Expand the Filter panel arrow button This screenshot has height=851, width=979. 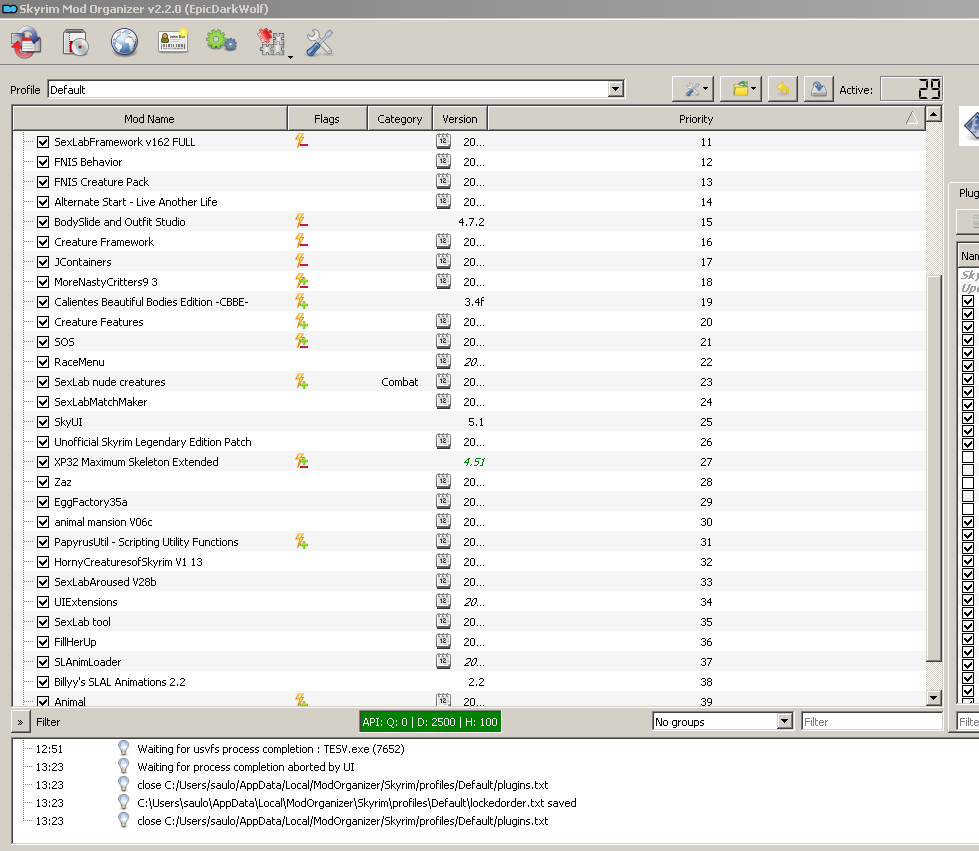20,722
